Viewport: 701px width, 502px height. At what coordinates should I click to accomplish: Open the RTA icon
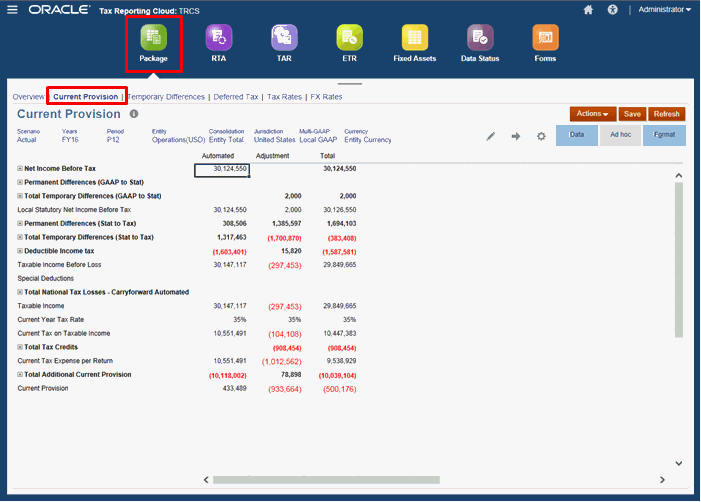[x=219, y=43]
